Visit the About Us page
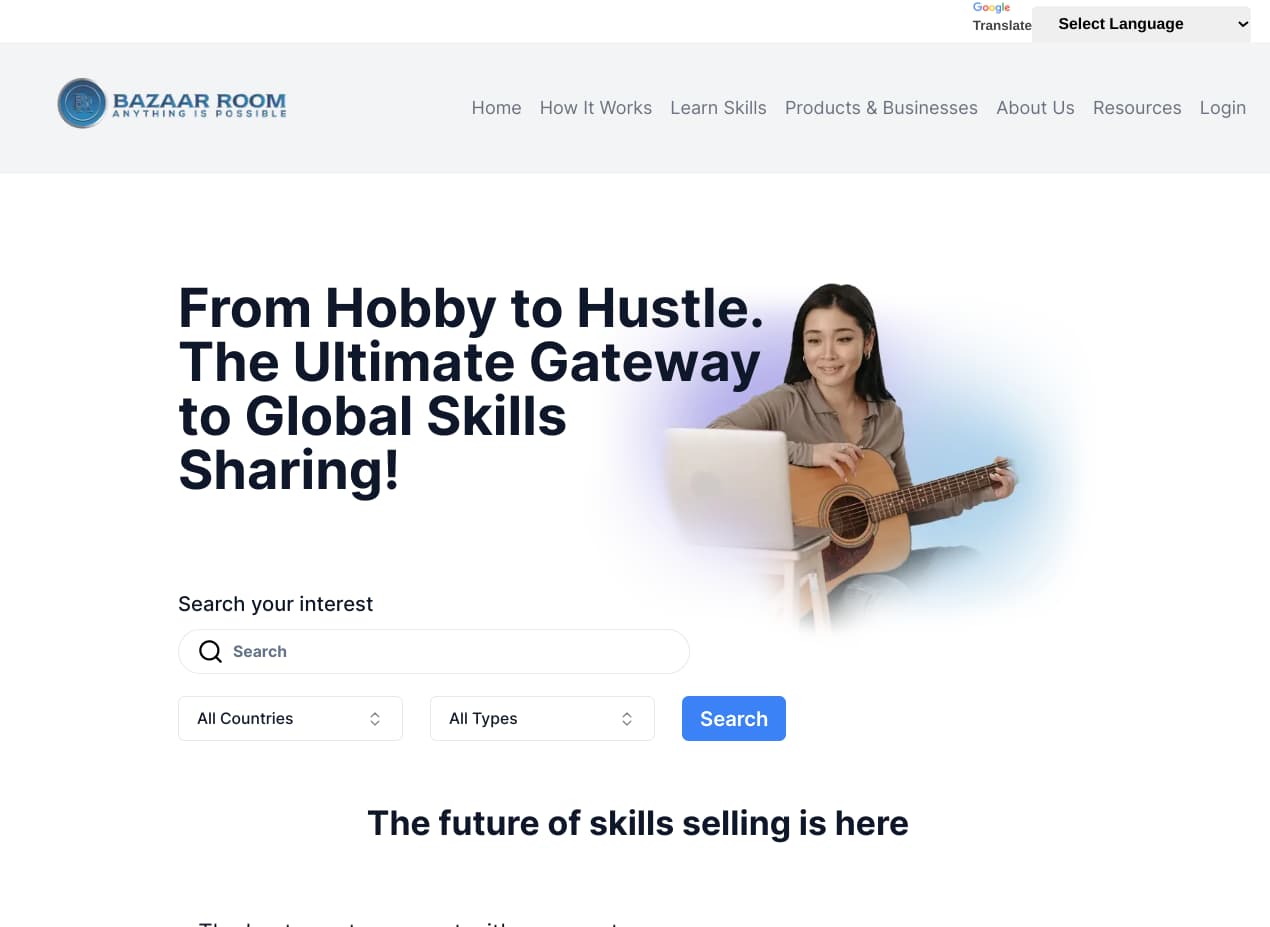The height and width of the screenshot is (927, 1270). pyautogui.click(x=1035, y=108)
